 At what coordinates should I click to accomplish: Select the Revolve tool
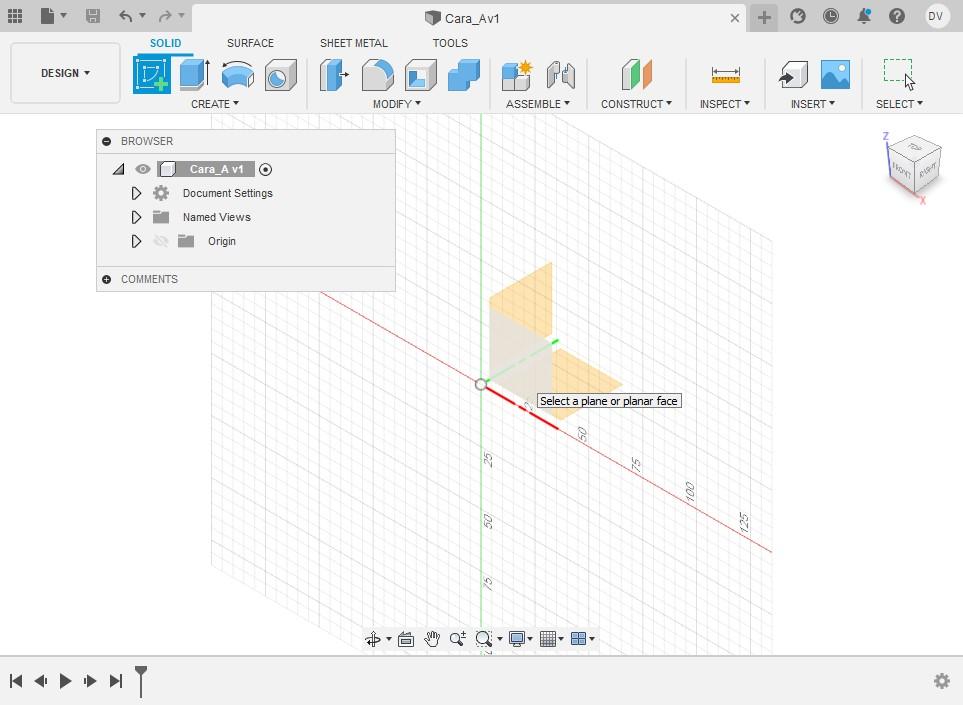tap(238, 74)
